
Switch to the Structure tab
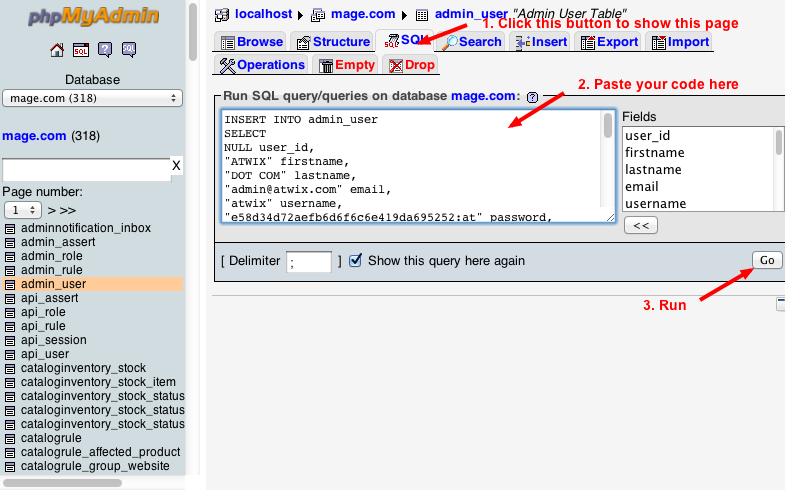coord(333,42)
